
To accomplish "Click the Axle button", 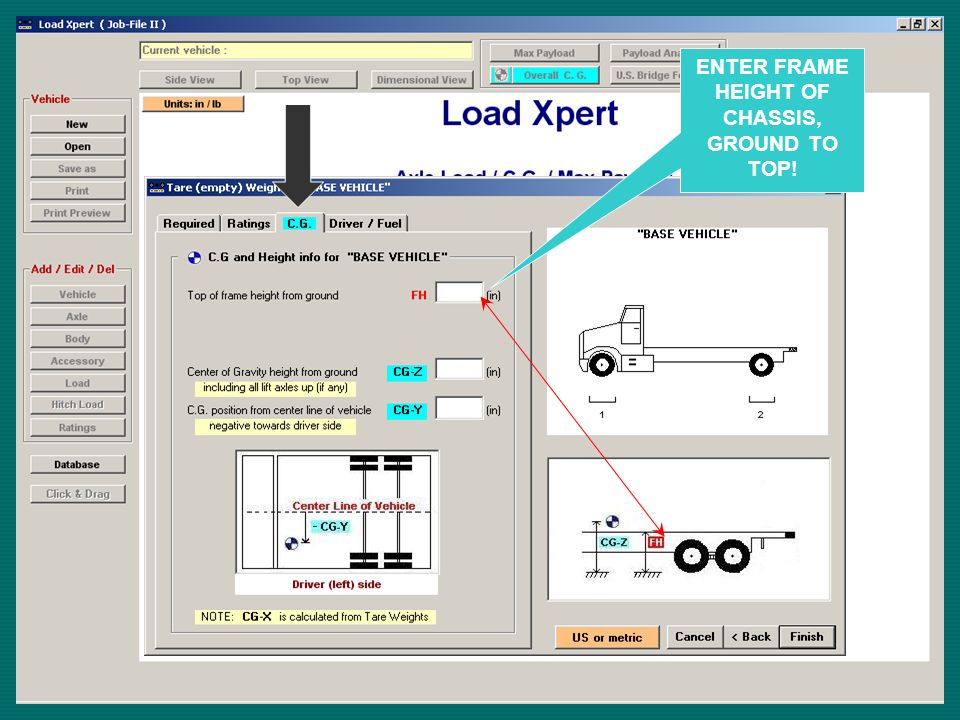I will pyautogui.click(x=77, y=317).
